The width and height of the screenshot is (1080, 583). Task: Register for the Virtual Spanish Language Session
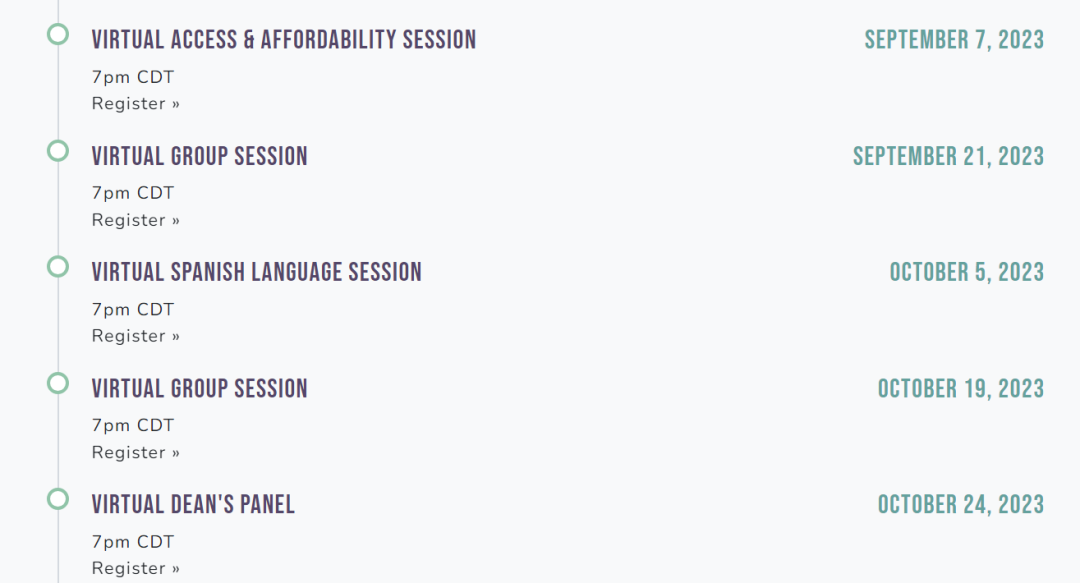[136, 336]
